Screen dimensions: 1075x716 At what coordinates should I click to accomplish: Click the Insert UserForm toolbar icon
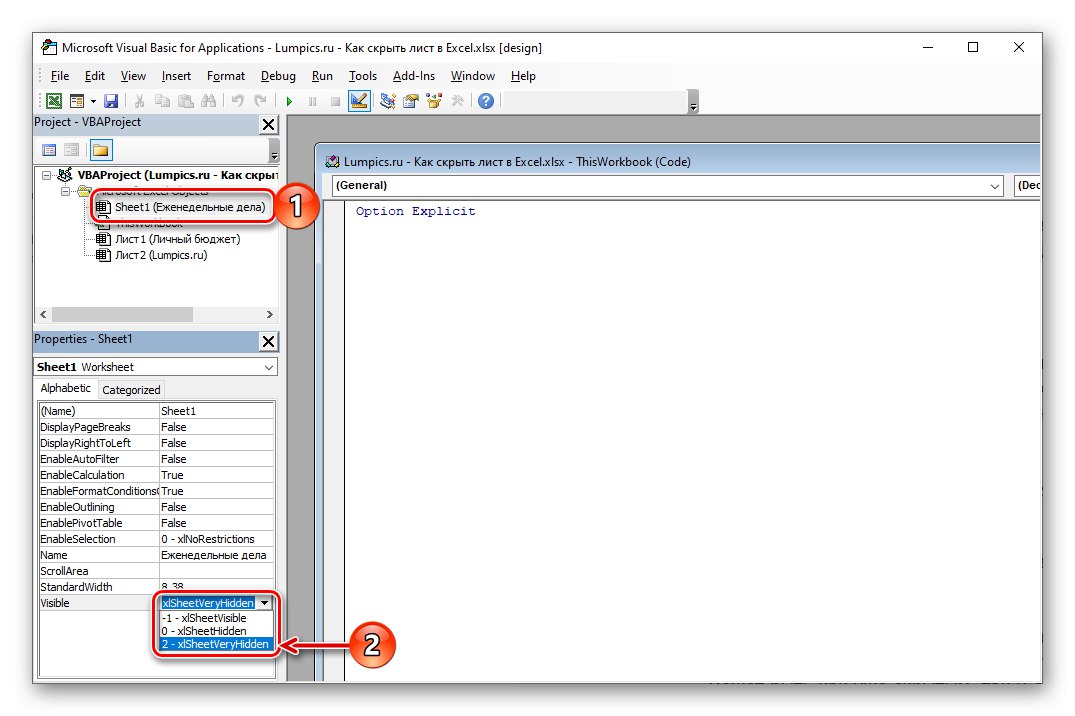point(77,102)
